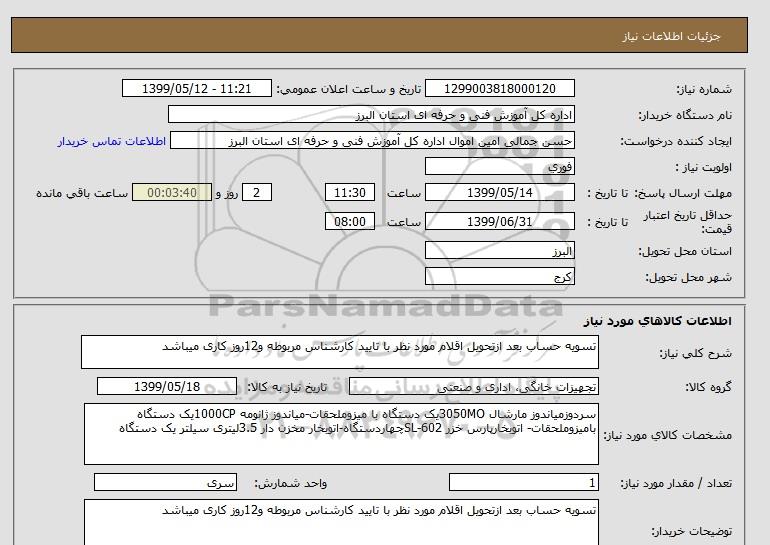770x545 pixels.
Task: Select the شماره نیاز field 1299003818000120
Action: pos(499,89)
